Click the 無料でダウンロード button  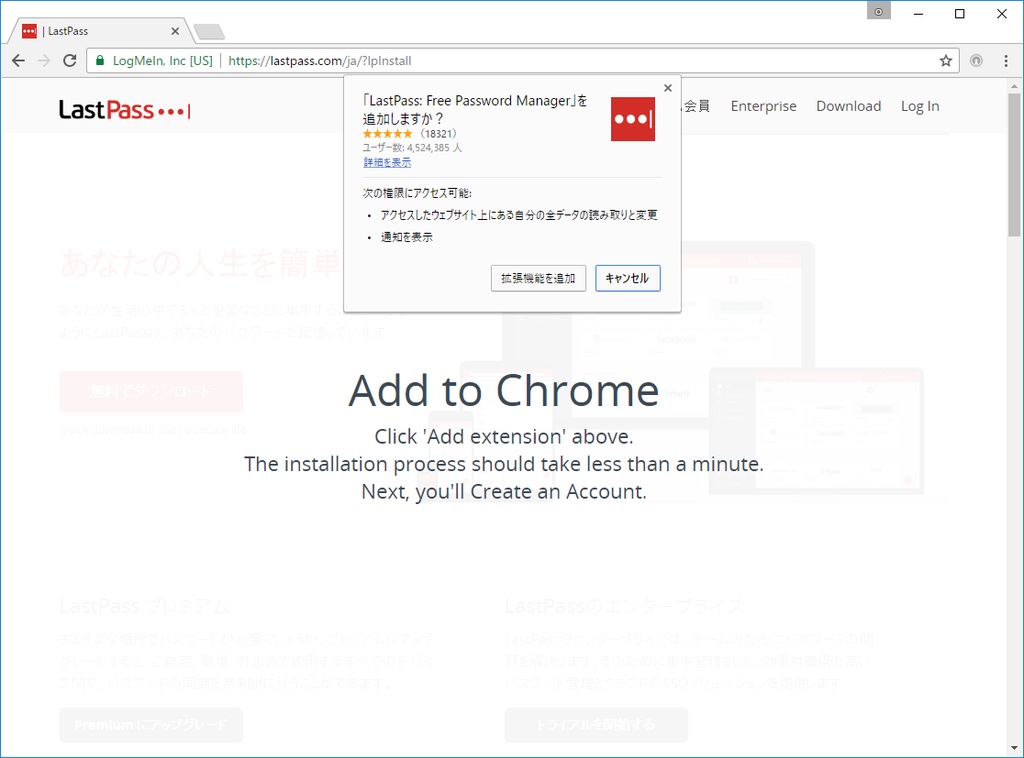(152, 391)
